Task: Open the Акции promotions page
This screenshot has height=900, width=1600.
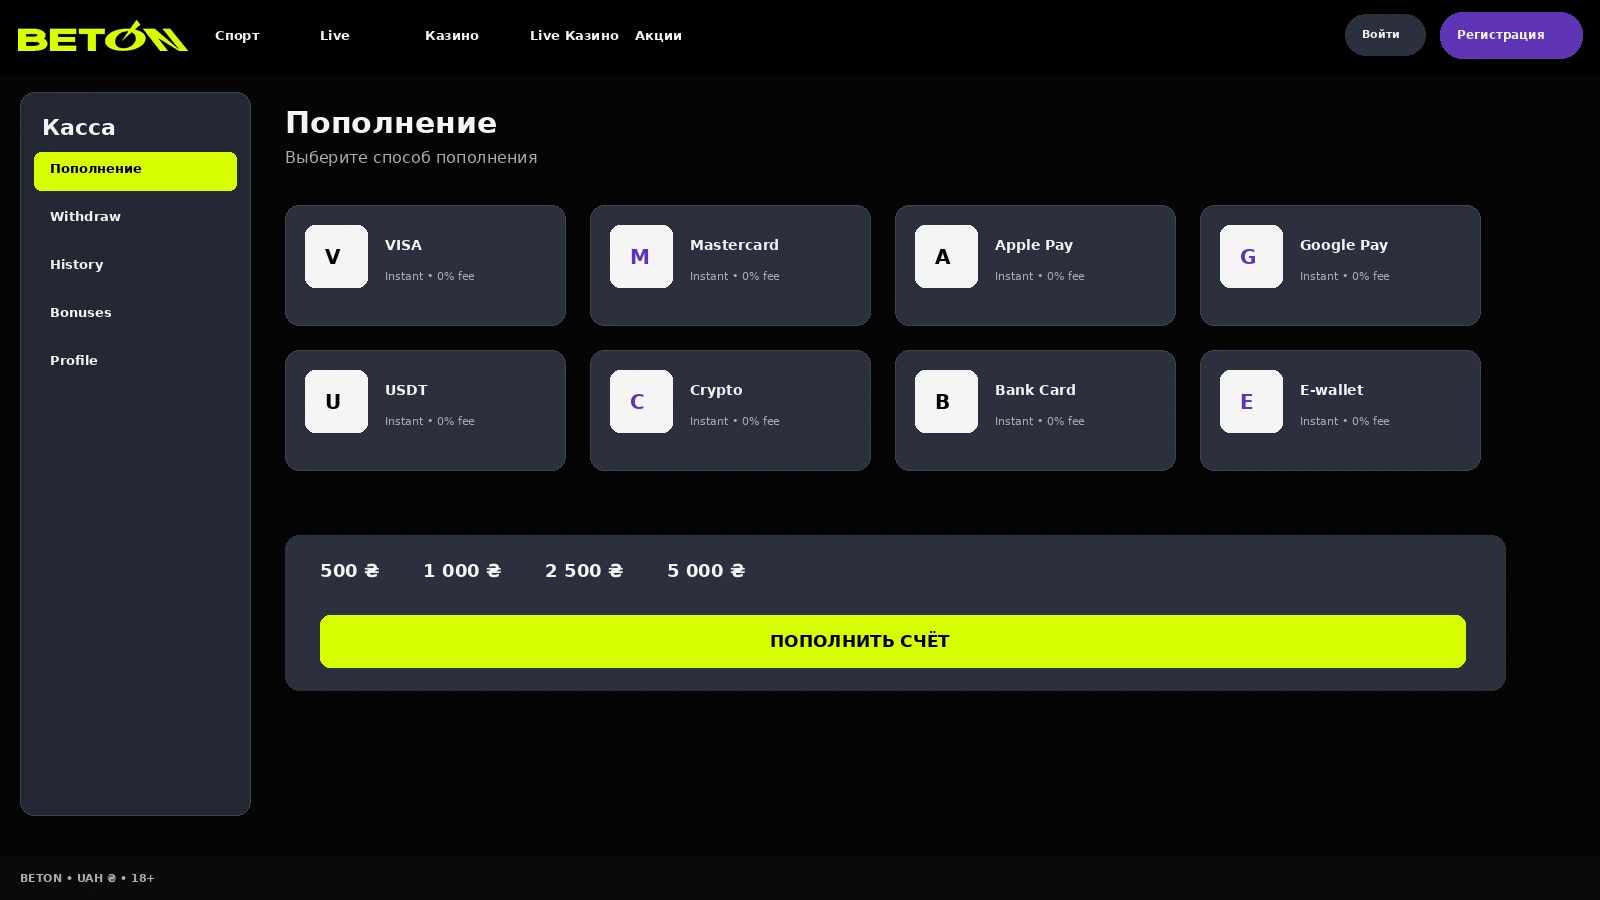Action: 658,35
